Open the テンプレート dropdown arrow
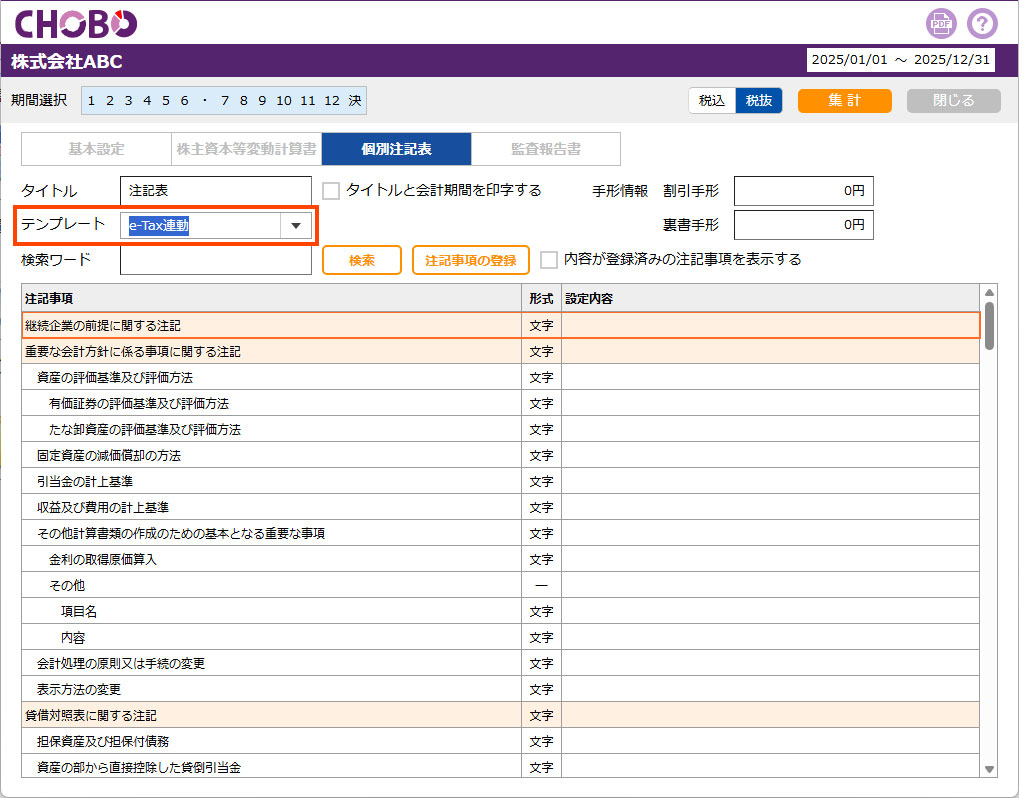Screen dimensions: 1019x798 click(x=296, y=225)
